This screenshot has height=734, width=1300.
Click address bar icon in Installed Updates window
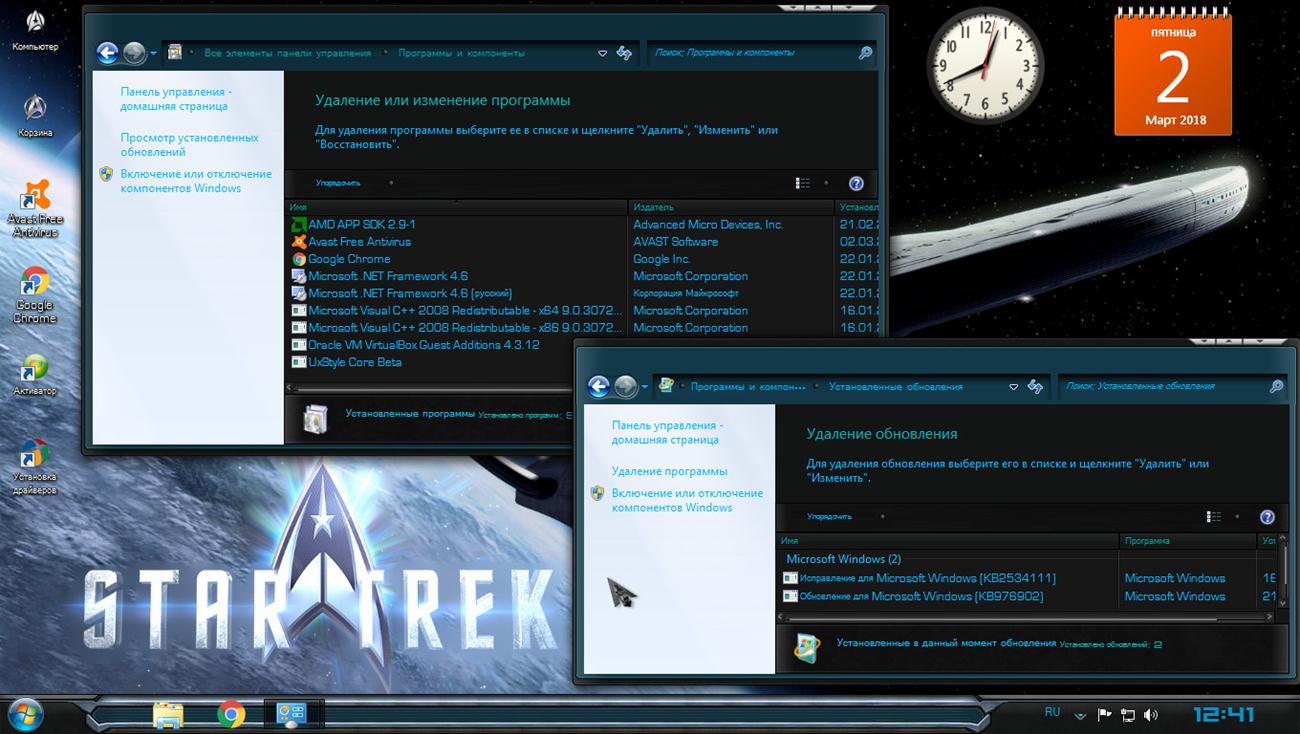666,386
